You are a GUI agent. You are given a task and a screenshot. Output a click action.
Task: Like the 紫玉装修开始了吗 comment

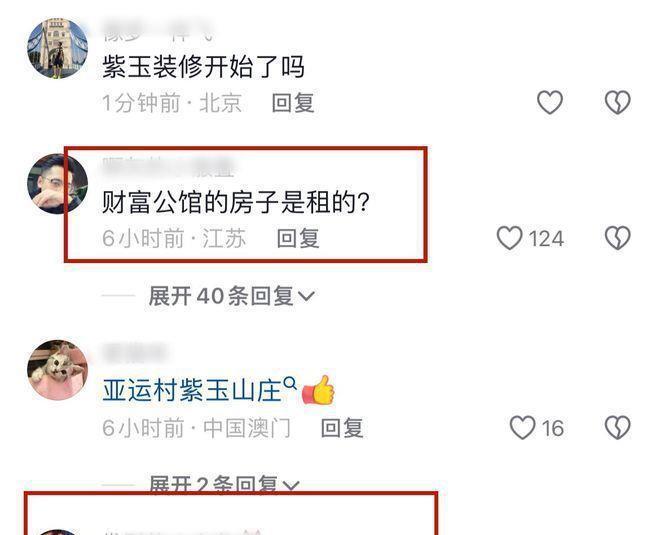pyautogui.click(x=550, y=102)
